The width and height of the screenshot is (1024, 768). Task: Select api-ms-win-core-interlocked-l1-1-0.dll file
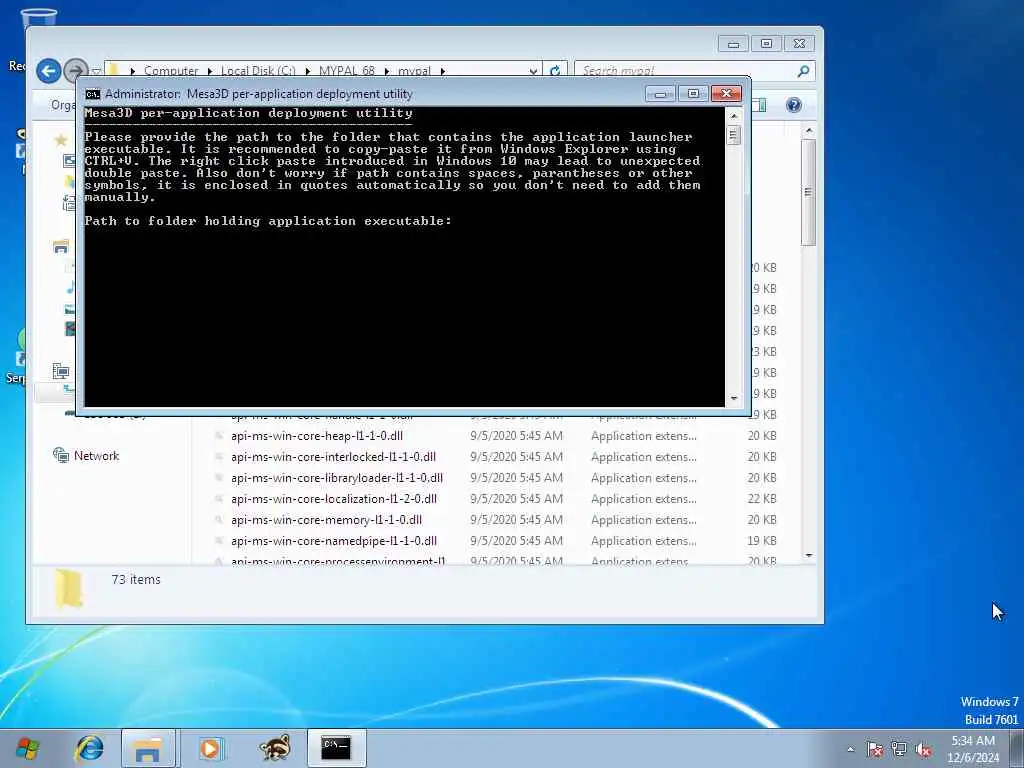pos(333,456)
